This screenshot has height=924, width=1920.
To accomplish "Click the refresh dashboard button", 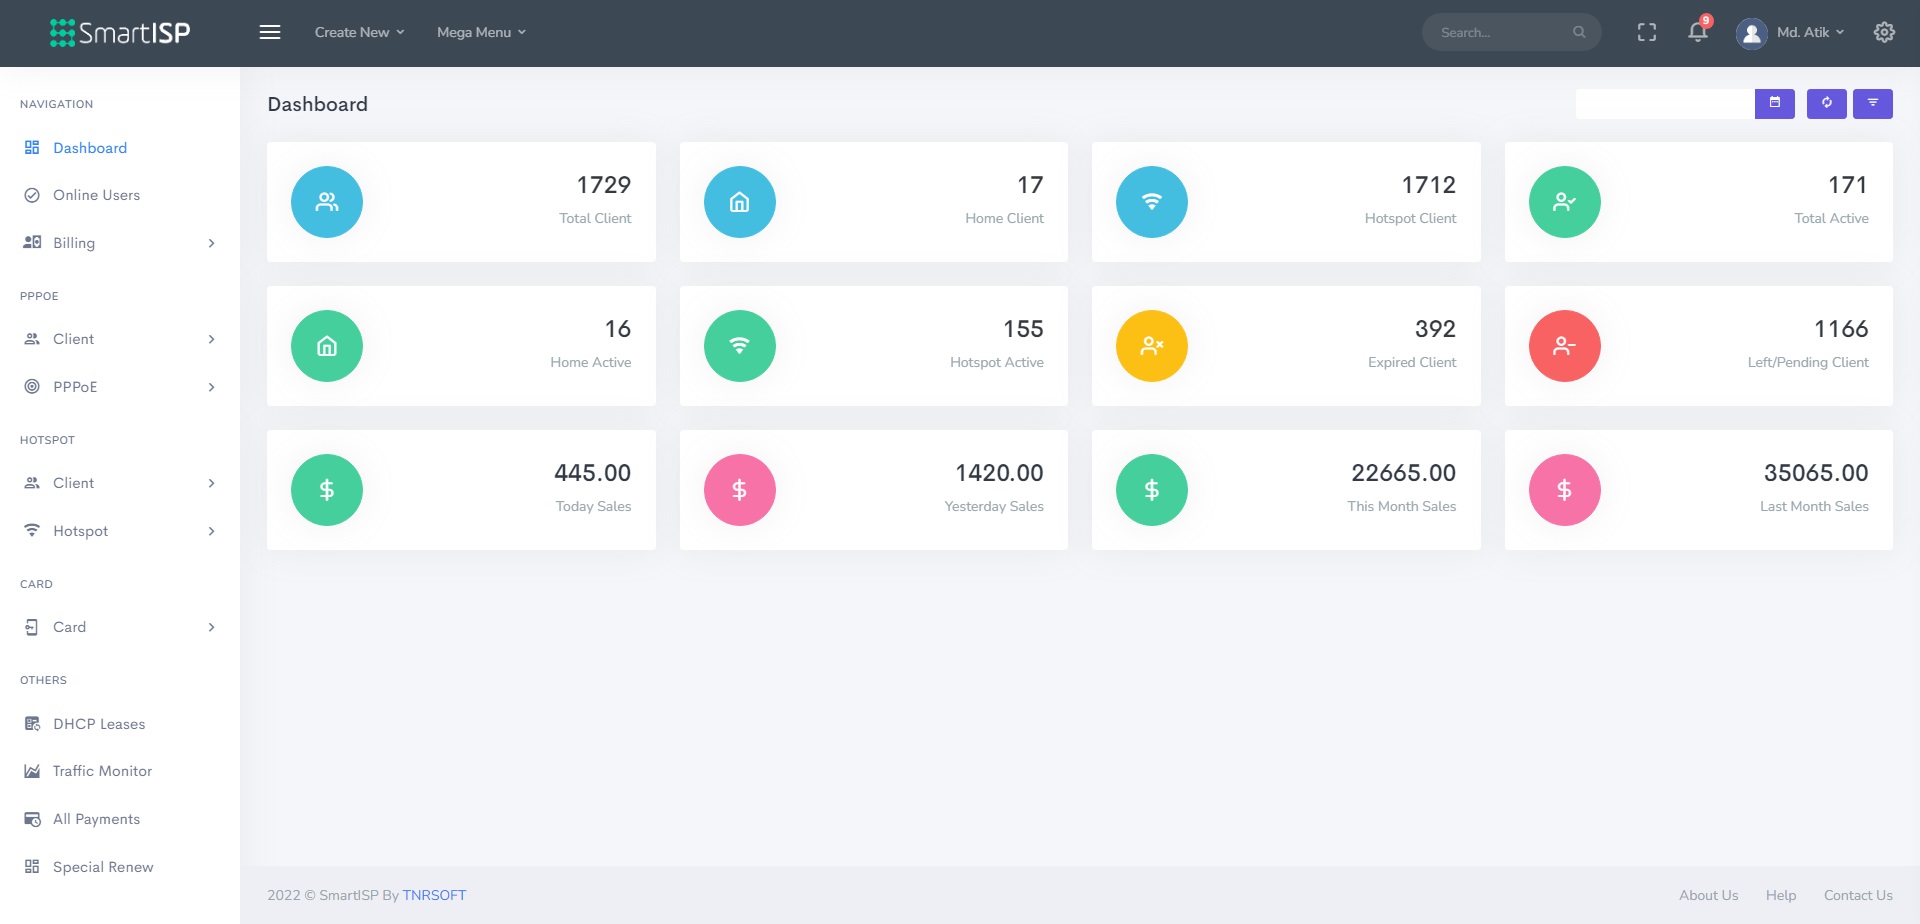I will [x=1826, y=103].
